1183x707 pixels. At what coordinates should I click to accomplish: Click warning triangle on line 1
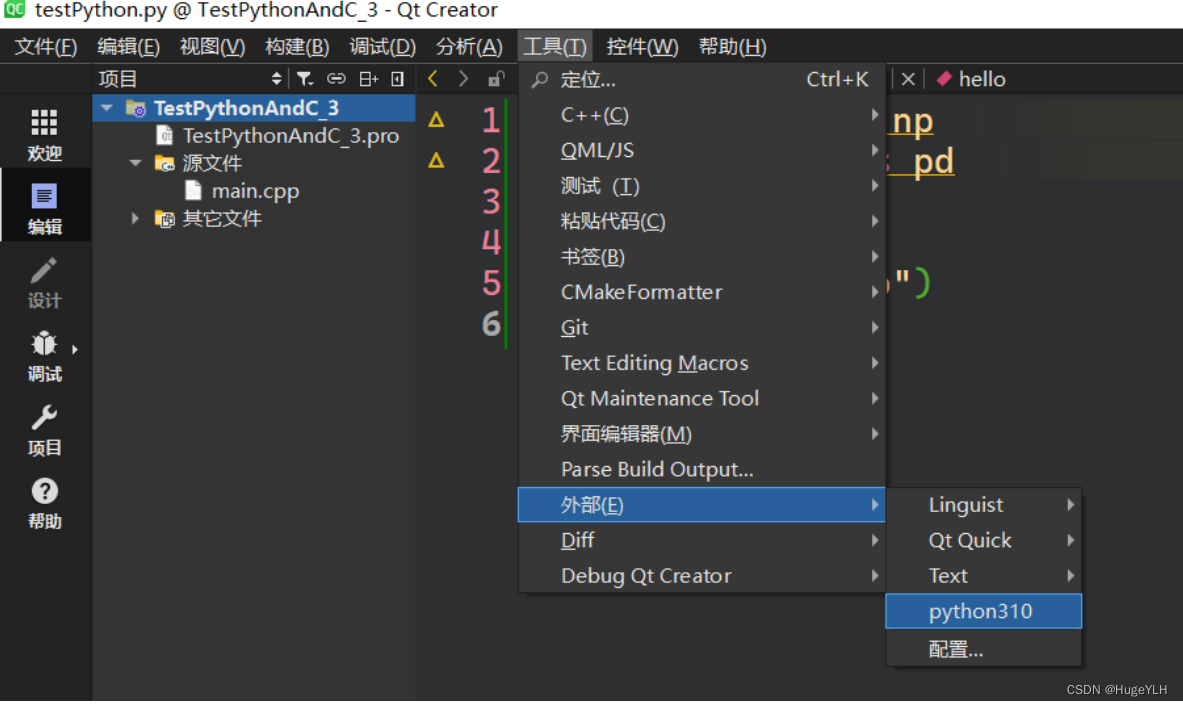click(436, 119)
